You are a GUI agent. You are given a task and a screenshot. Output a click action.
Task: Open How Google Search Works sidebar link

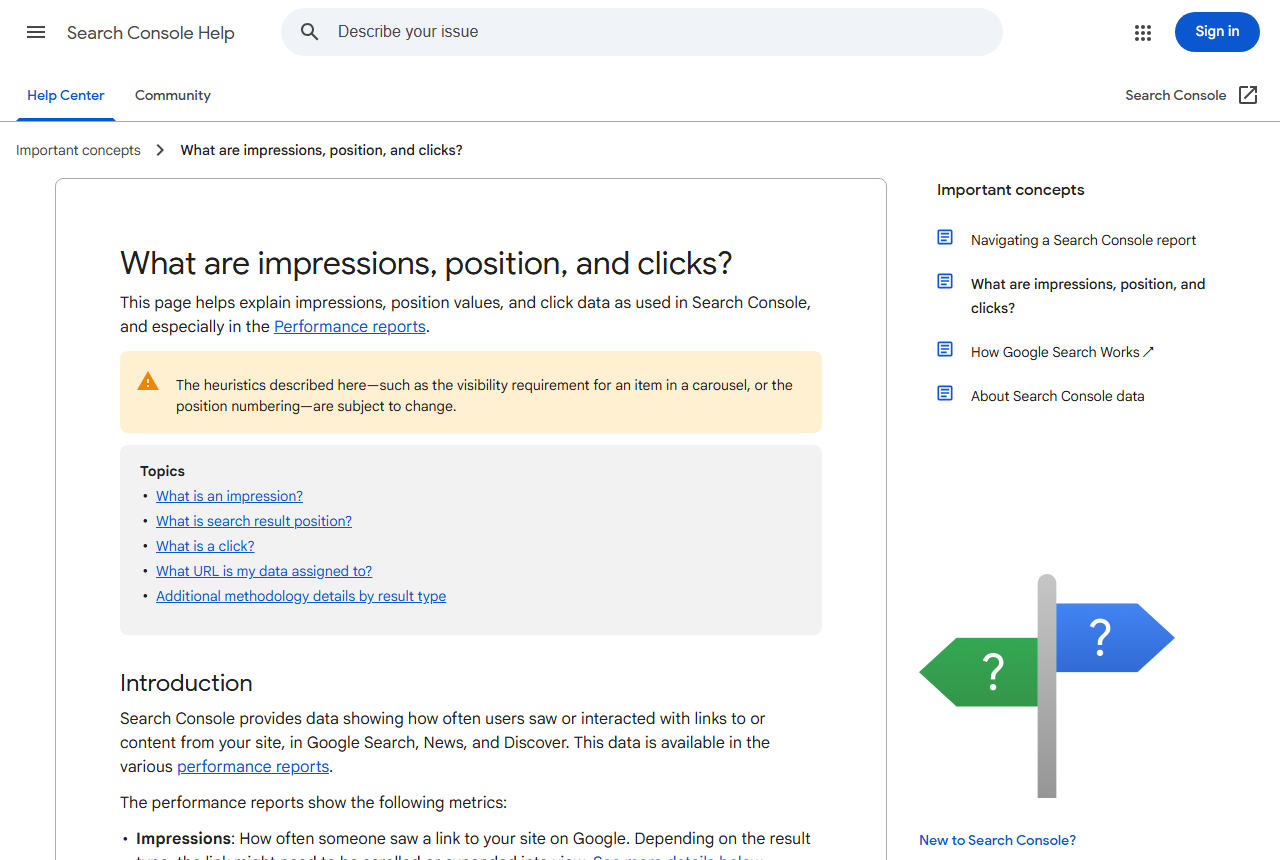point(1062,352)
